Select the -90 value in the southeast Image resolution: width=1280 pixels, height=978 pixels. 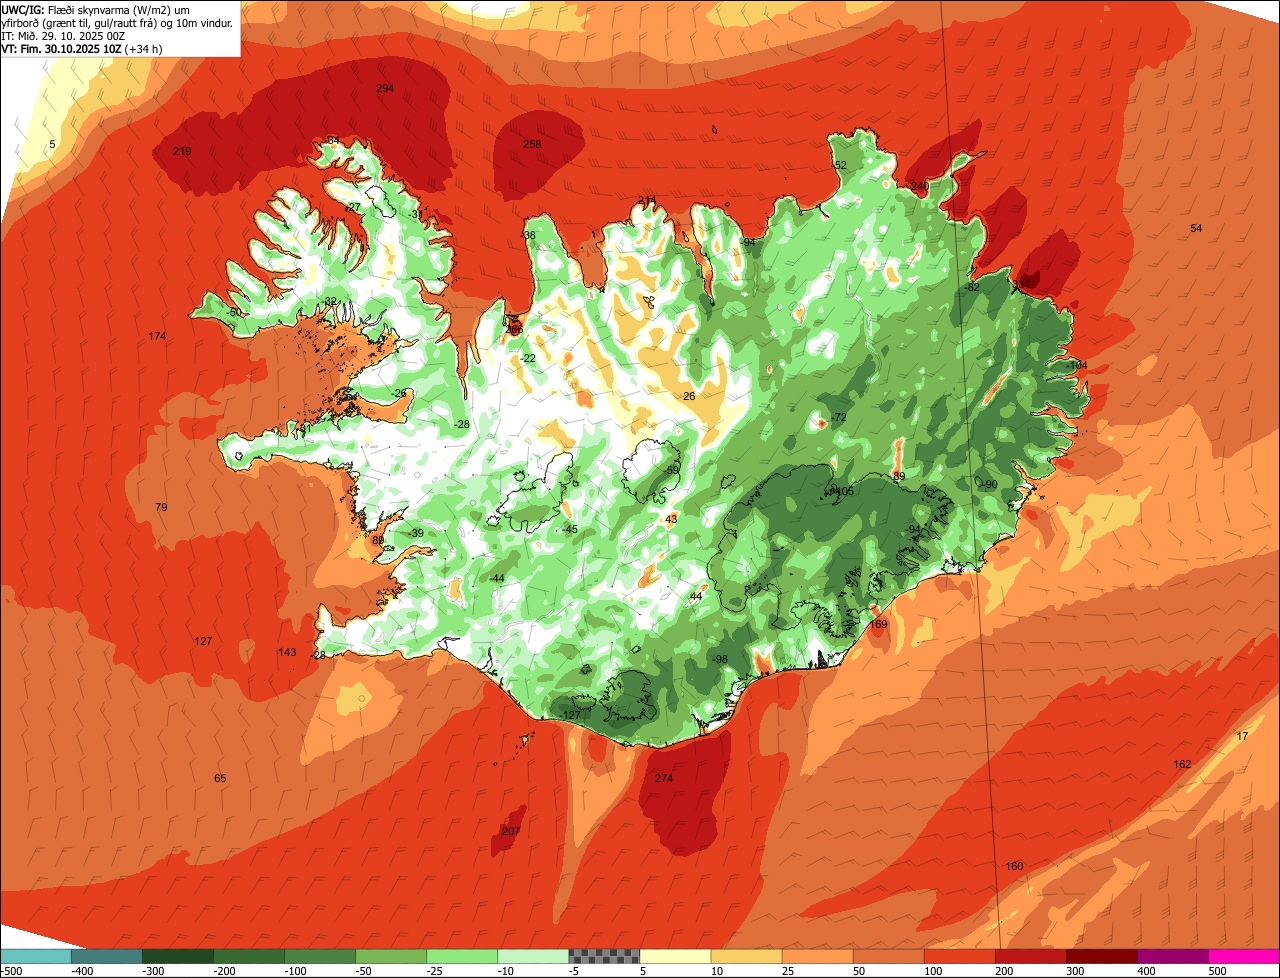(989, 484)
